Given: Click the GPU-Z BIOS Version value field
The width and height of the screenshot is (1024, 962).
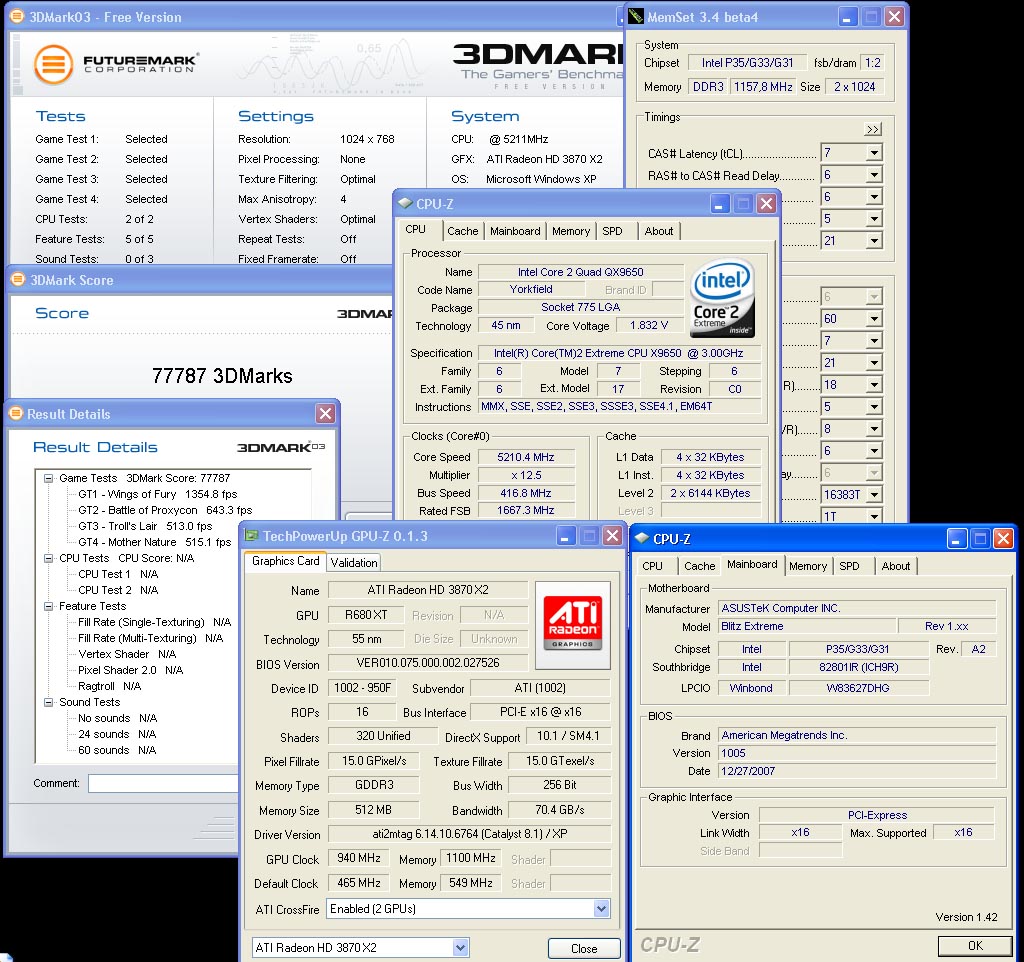Looking at the screenshot, I should pos(428,663).
